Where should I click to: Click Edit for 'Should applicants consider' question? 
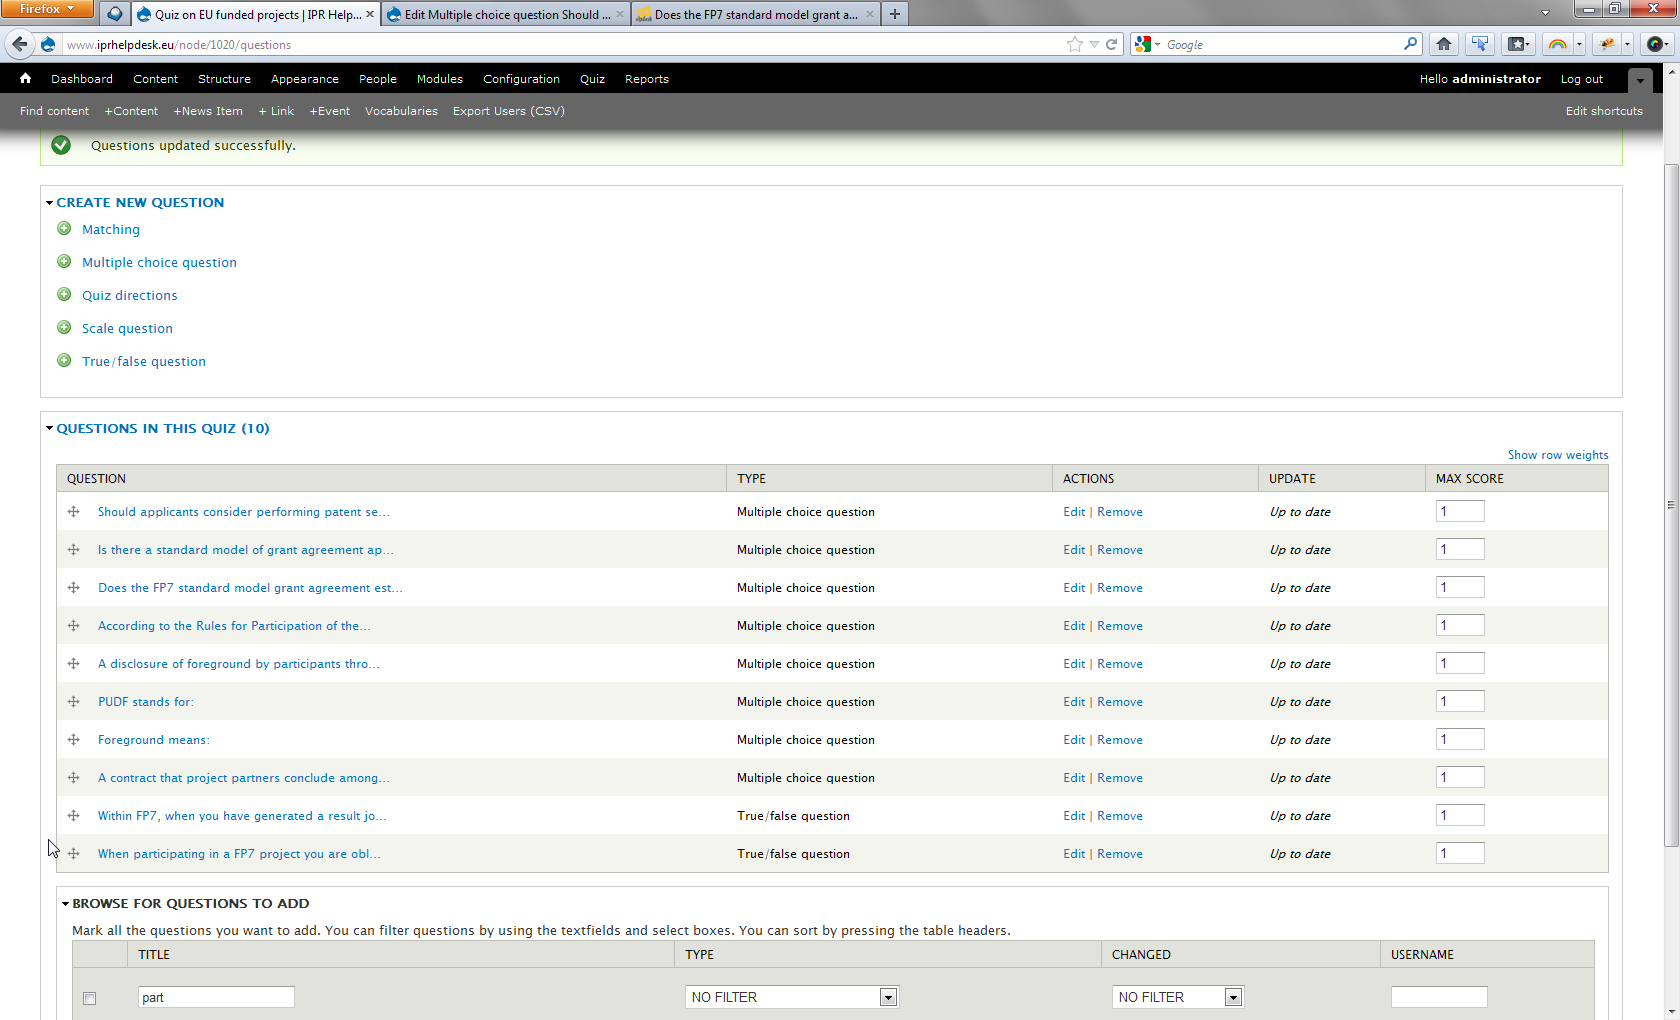pyautogui.click(x=1074, y=512)
